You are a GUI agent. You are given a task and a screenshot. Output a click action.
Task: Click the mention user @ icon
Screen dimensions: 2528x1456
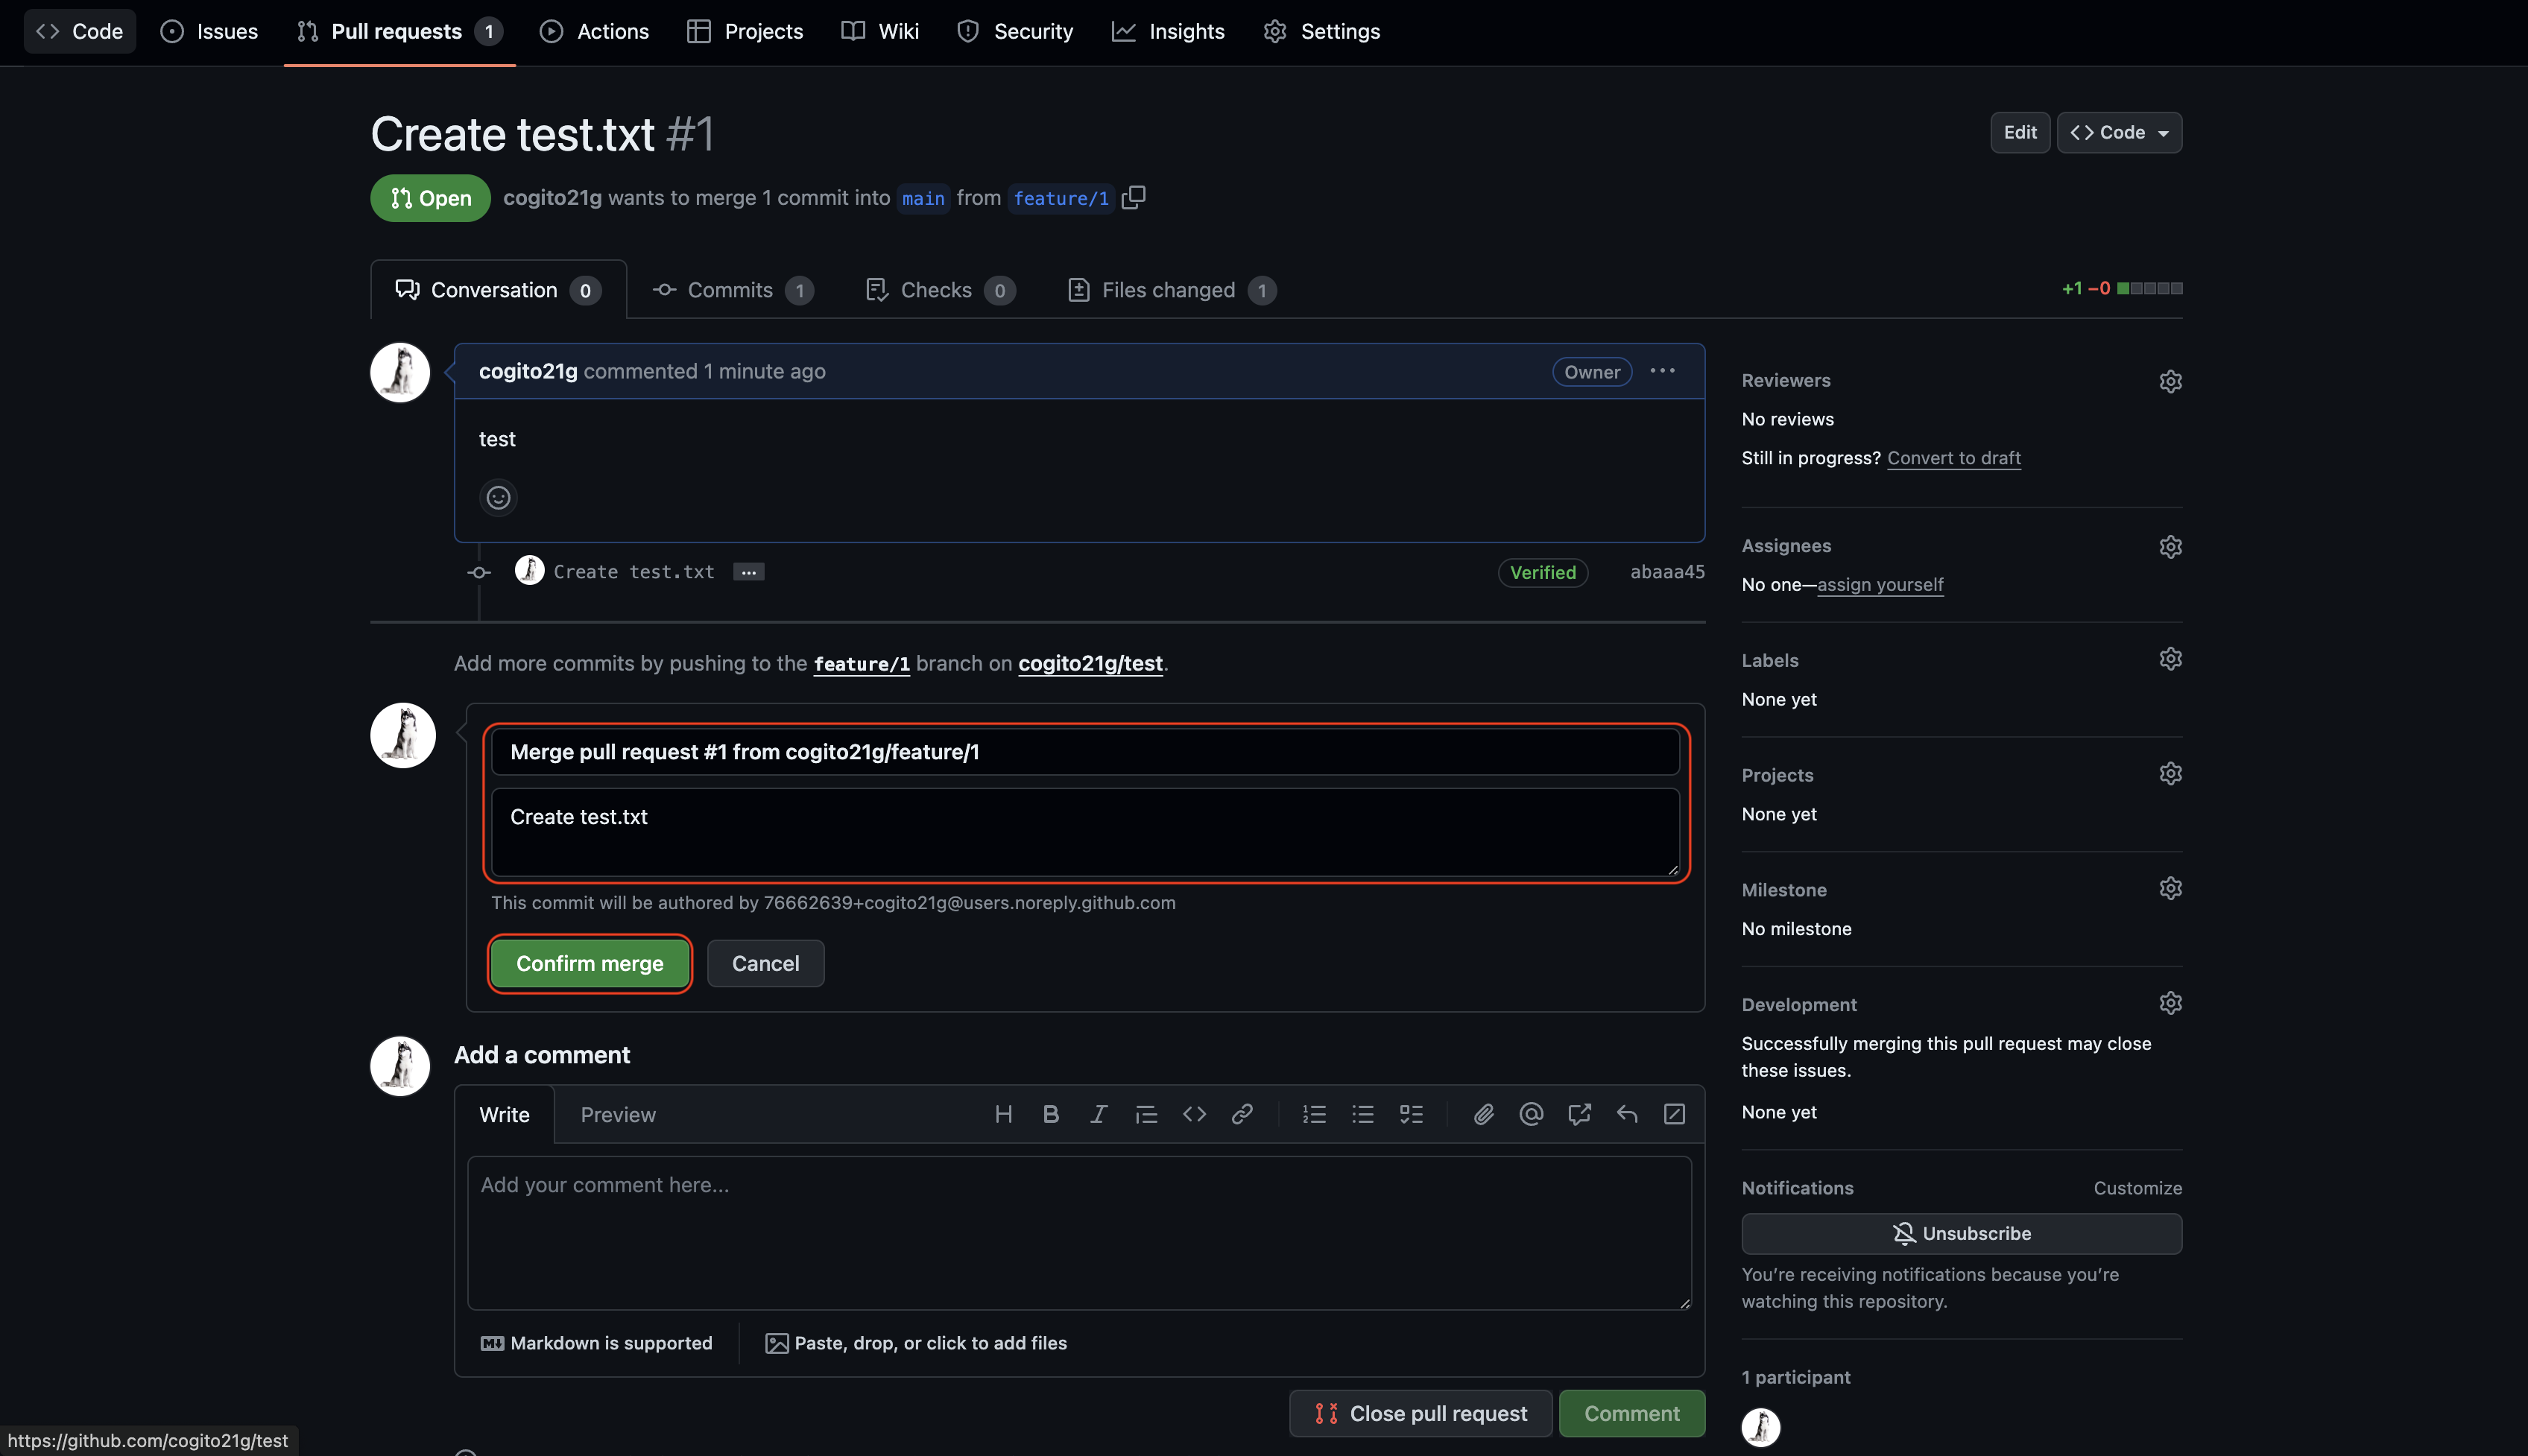tap(1531, 1114)
